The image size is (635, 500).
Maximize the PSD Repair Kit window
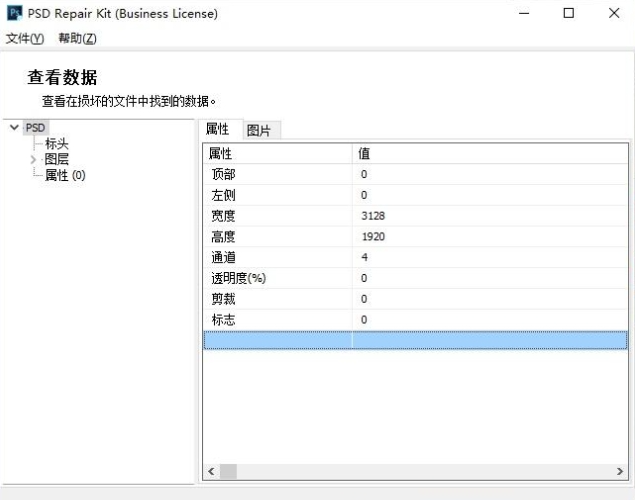click(x=569, y=13)
